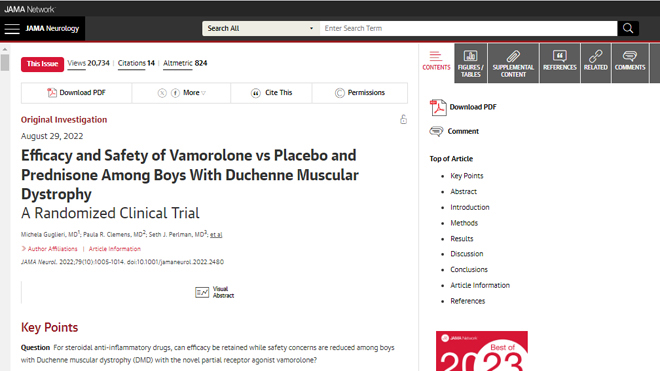Open the Related links tab
The width and height of the screenshot is (660, 371).
(596, 63)
